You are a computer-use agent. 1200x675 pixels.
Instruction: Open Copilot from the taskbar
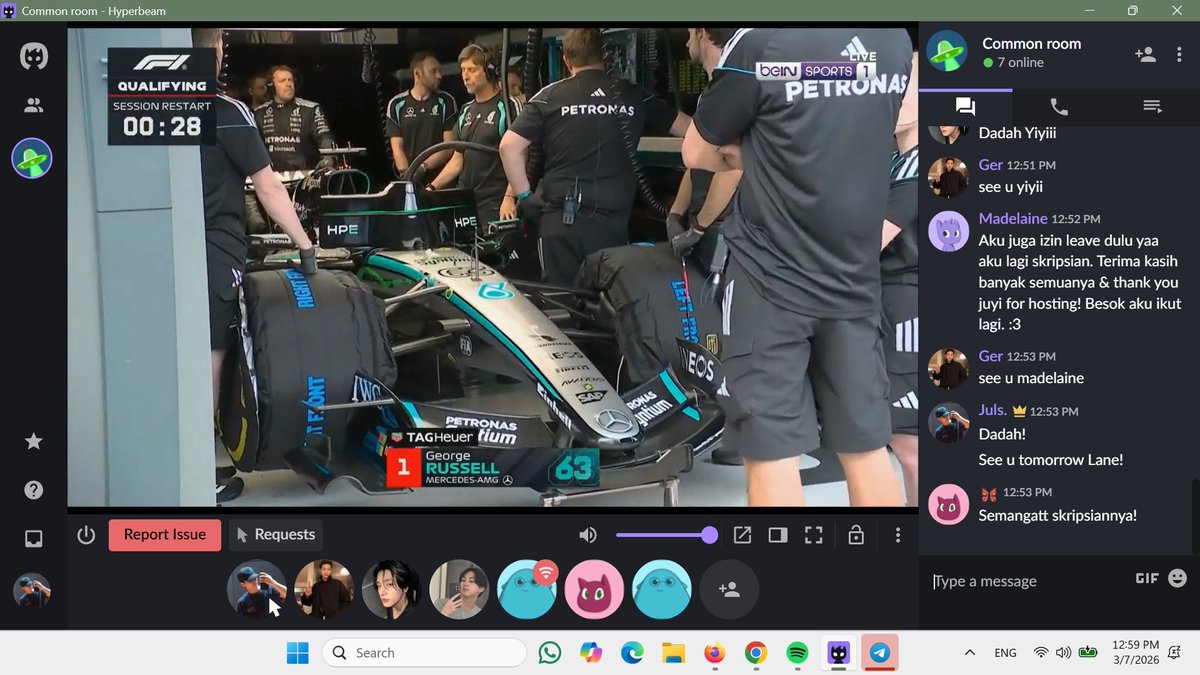click(x=591, y=653)
